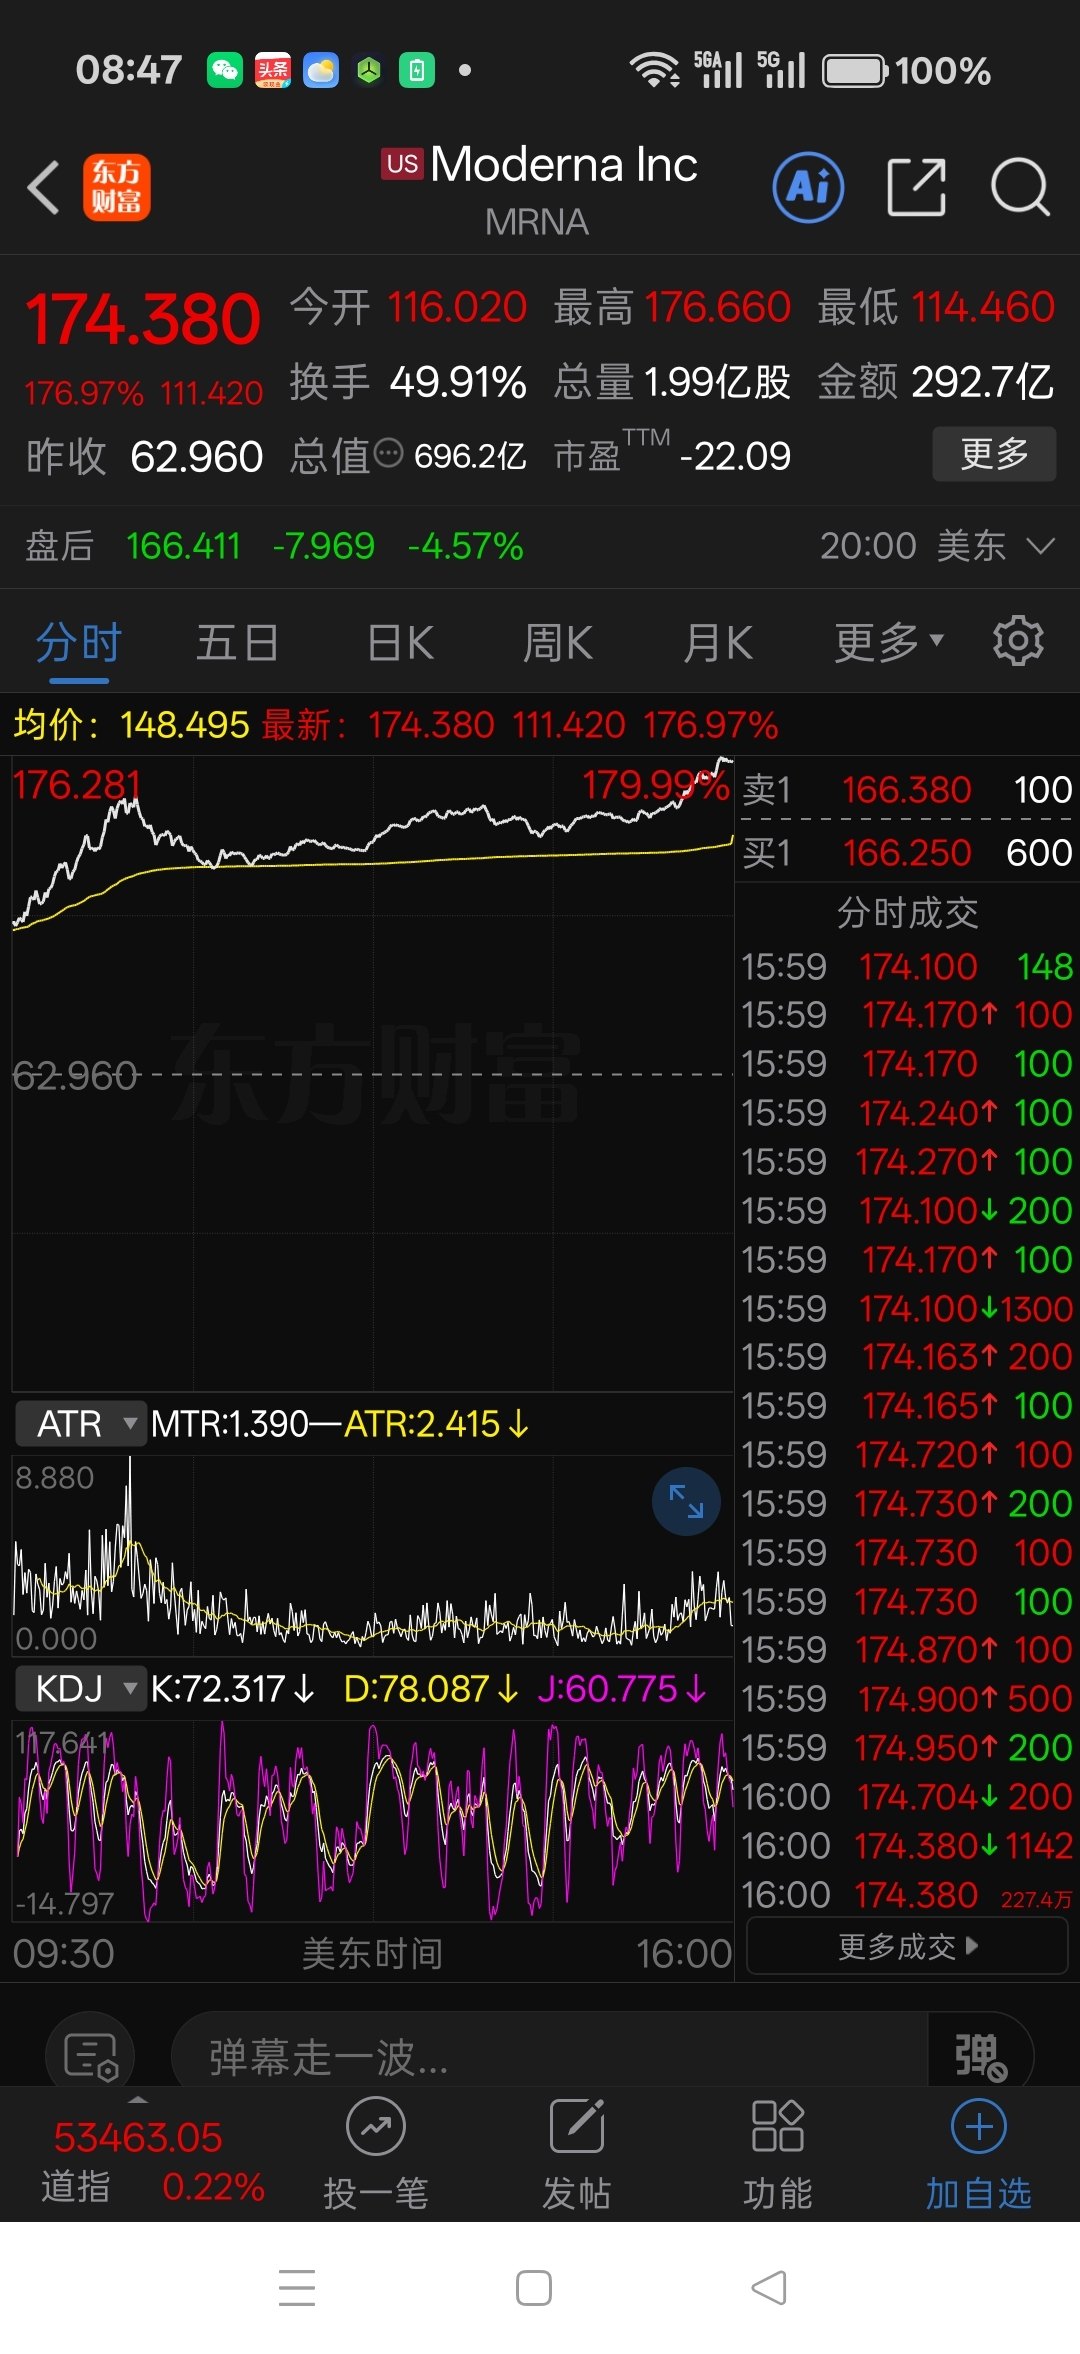Viewport: 1080px width, 2354px height.
Task: Tap the current price 174.380
Action: click(x=143, y=320)
